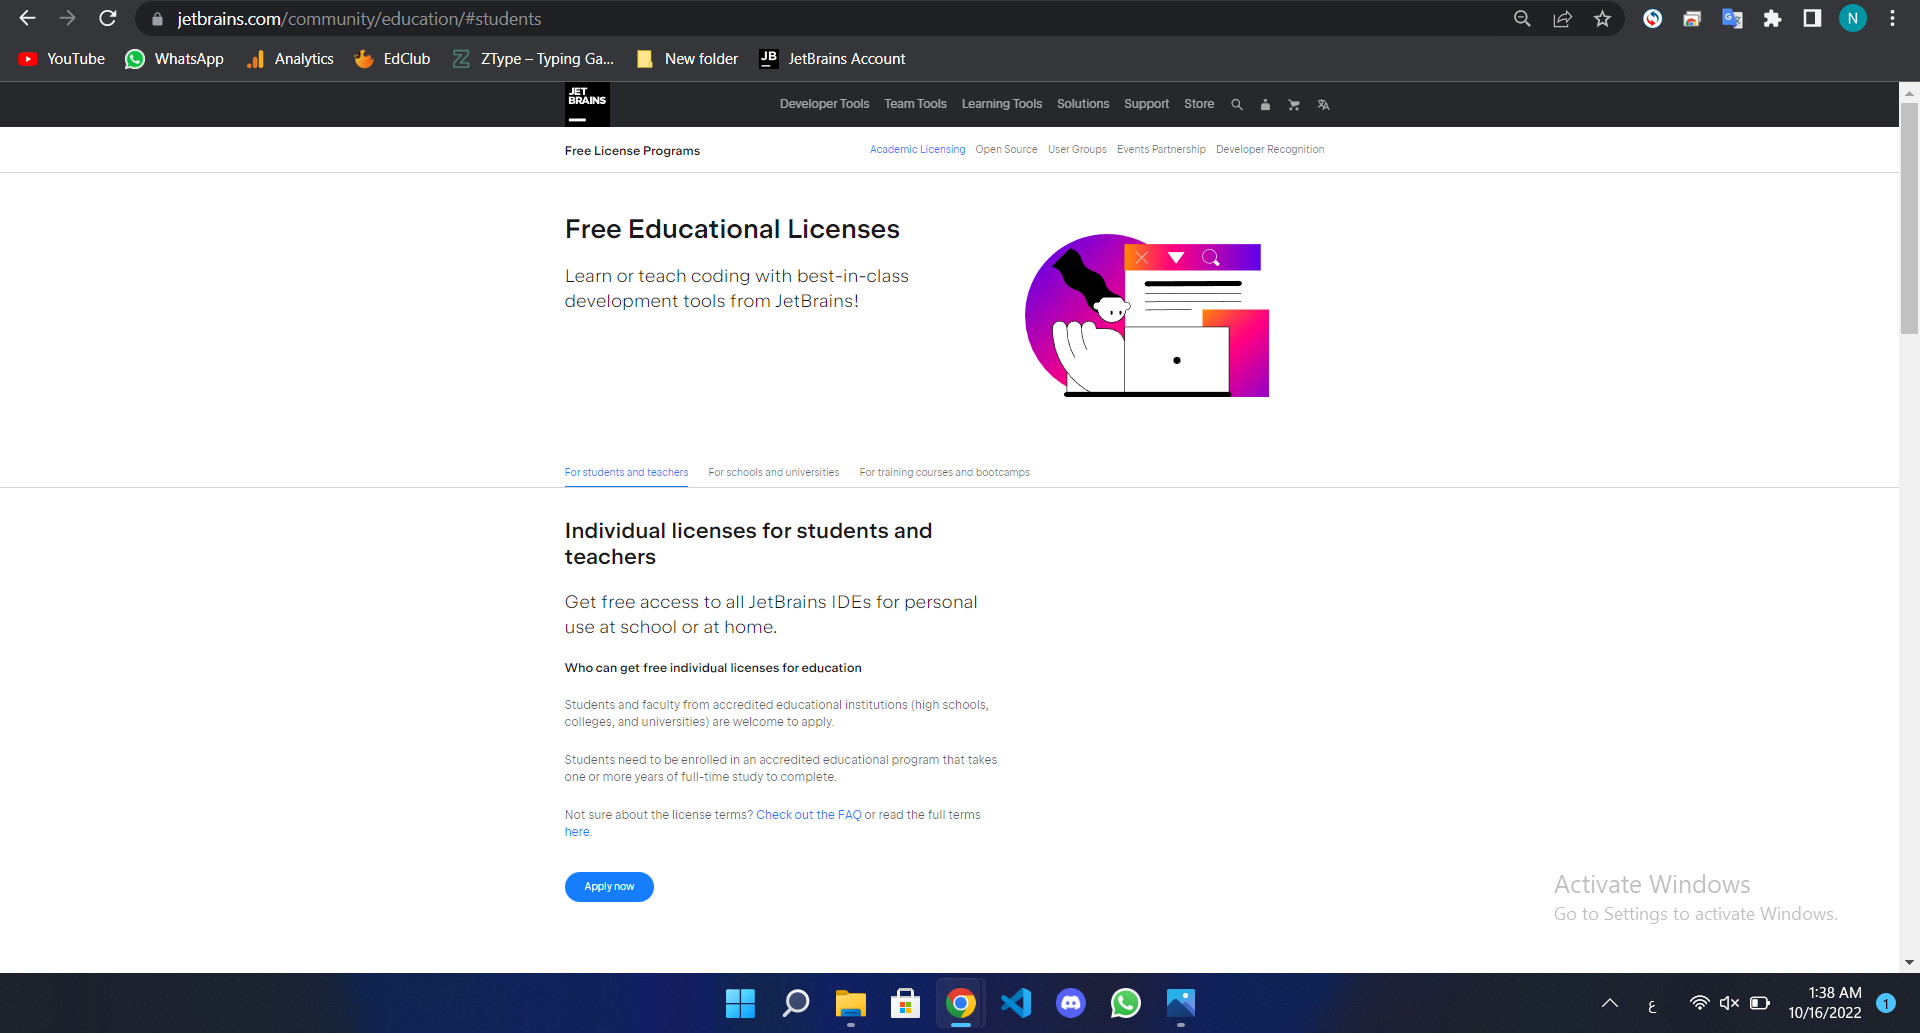Reload the page with refresh icon
This screenshot has width=1920, height=1033.
[108, 19]
